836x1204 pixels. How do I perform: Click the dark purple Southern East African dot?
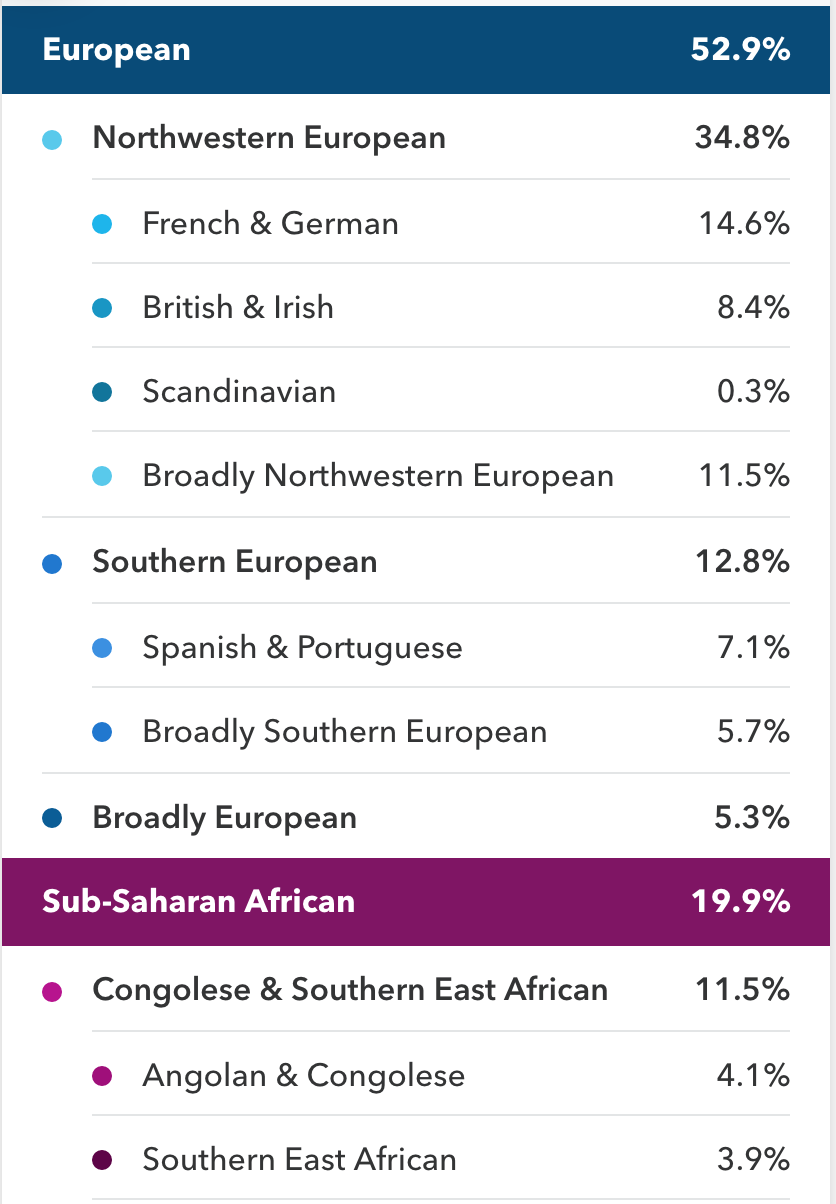101,1161
